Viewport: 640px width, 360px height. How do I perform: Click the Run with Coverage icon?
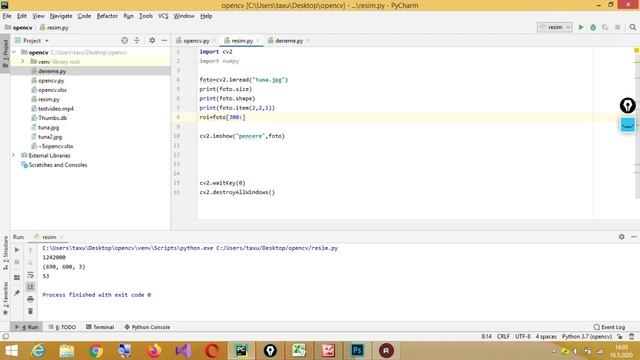coord(605,27)
